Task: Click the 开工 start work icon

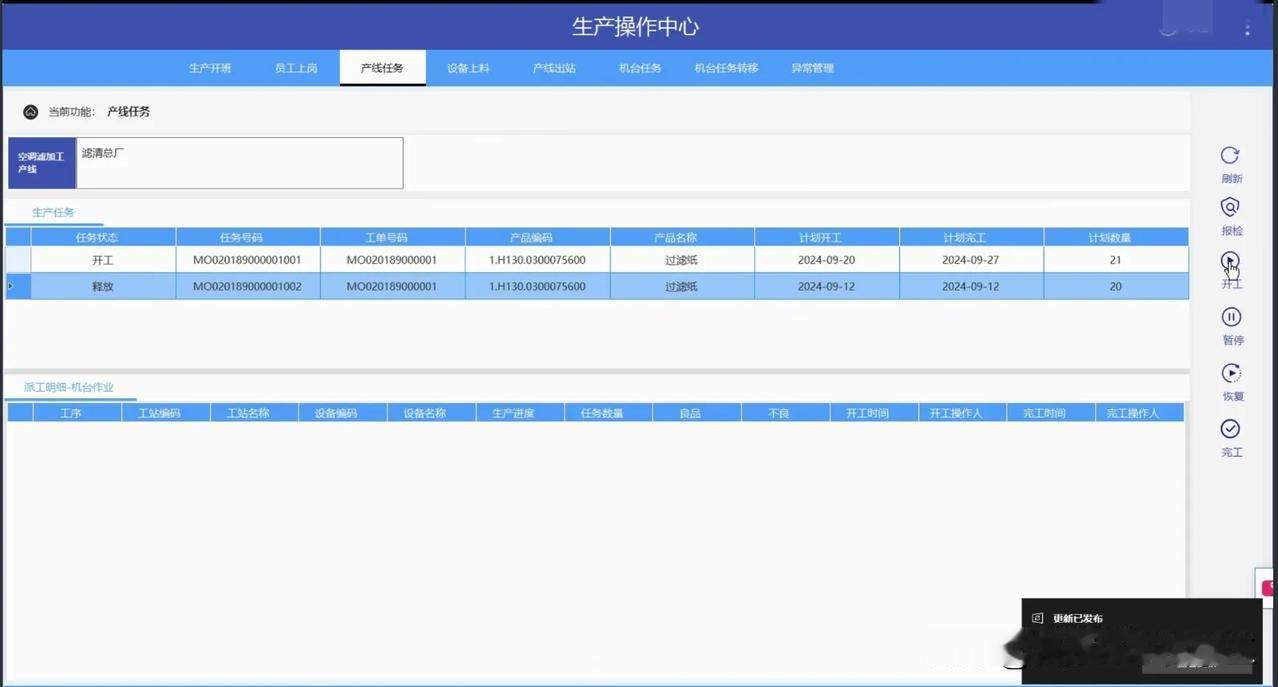Action: point(1230,262)
